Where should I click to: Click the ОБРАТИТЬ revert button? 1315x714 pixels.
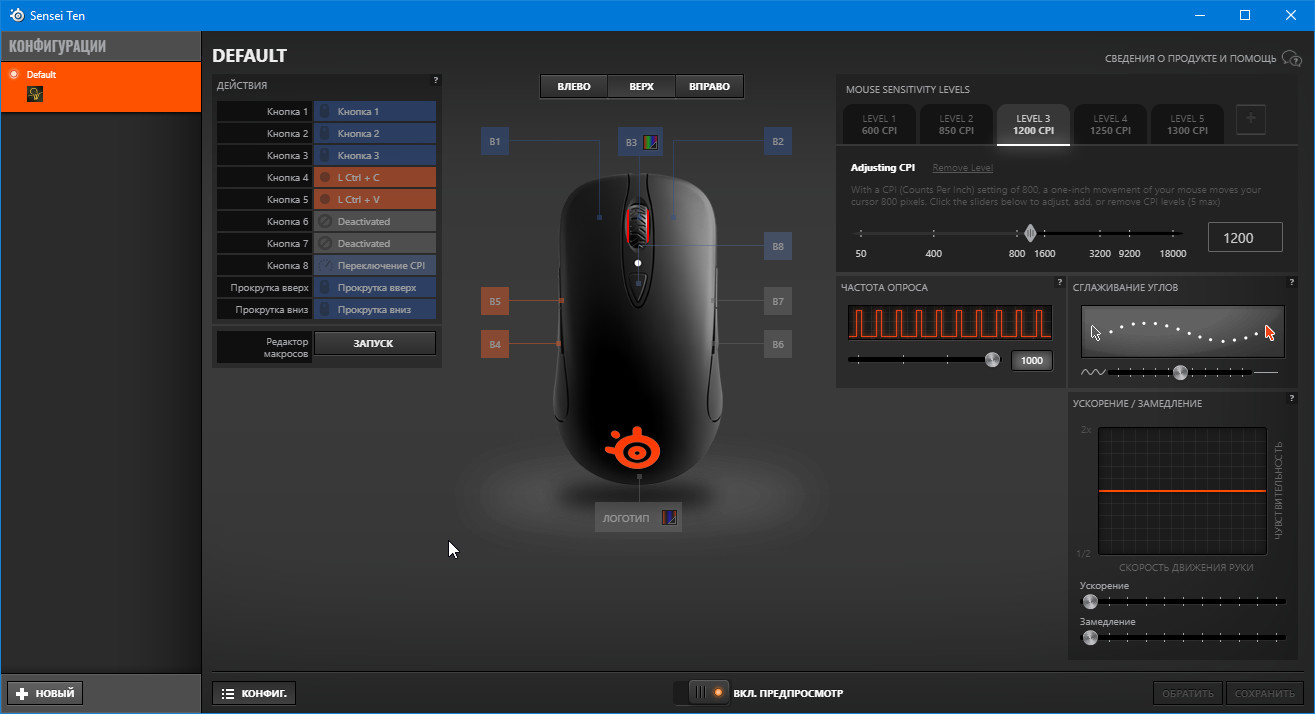1188,693
